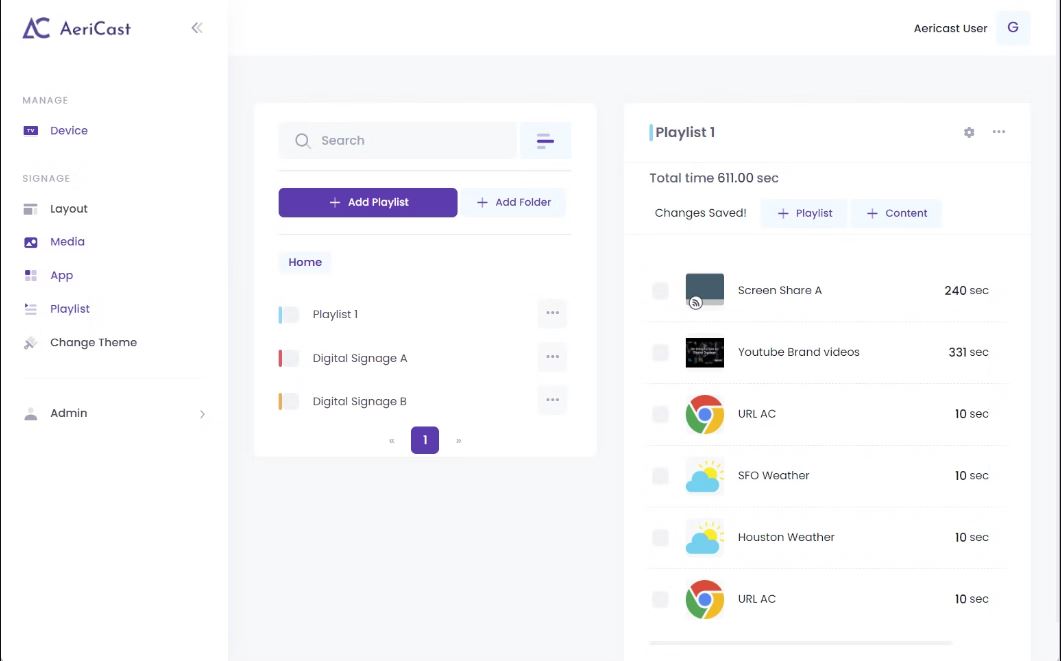The image size is (1061, 661).
Task: Click the SFO Weather cloud icon
Action: [704, 476]
